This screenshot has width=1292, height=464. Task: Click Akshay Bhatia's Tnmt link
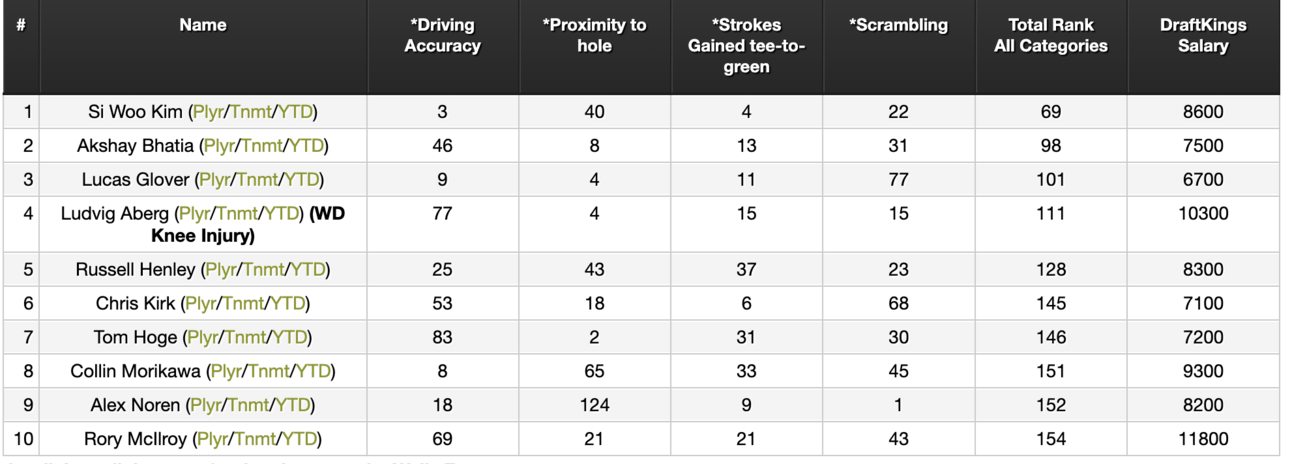click(260, 146)
